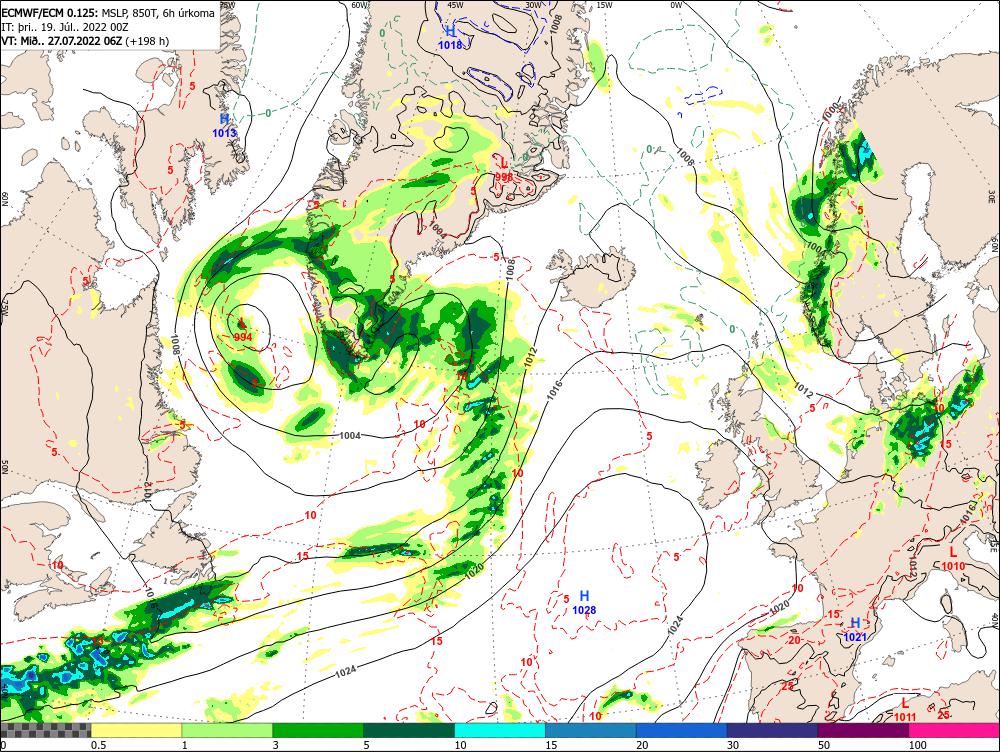Click the dark green 5–10 legend swatch
Image resolution: width=1000 pixels, height=752 pixels.
(x=409, y=730)
